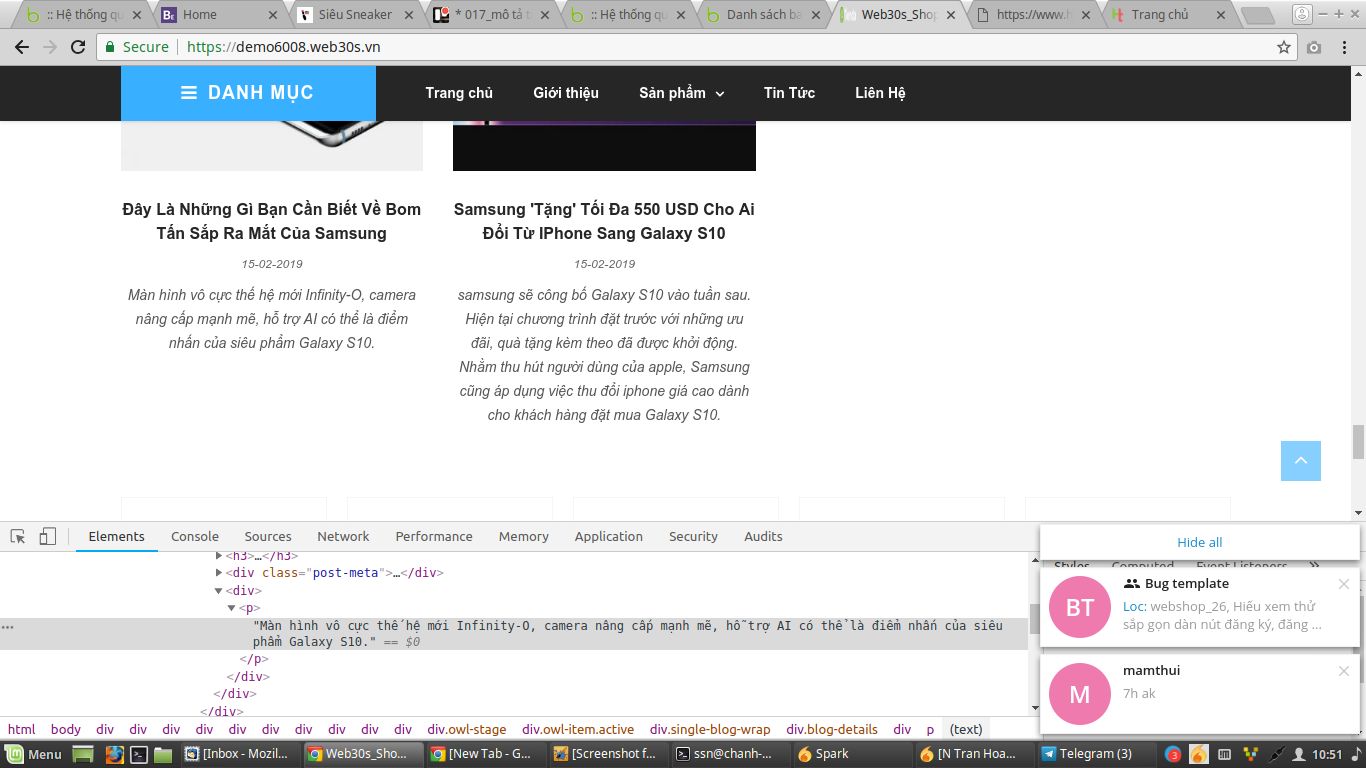Switch to the Siêu Sneaker browser tab
The width and height of the screenshot is (1366, 768).
click(x=355, y=15)
